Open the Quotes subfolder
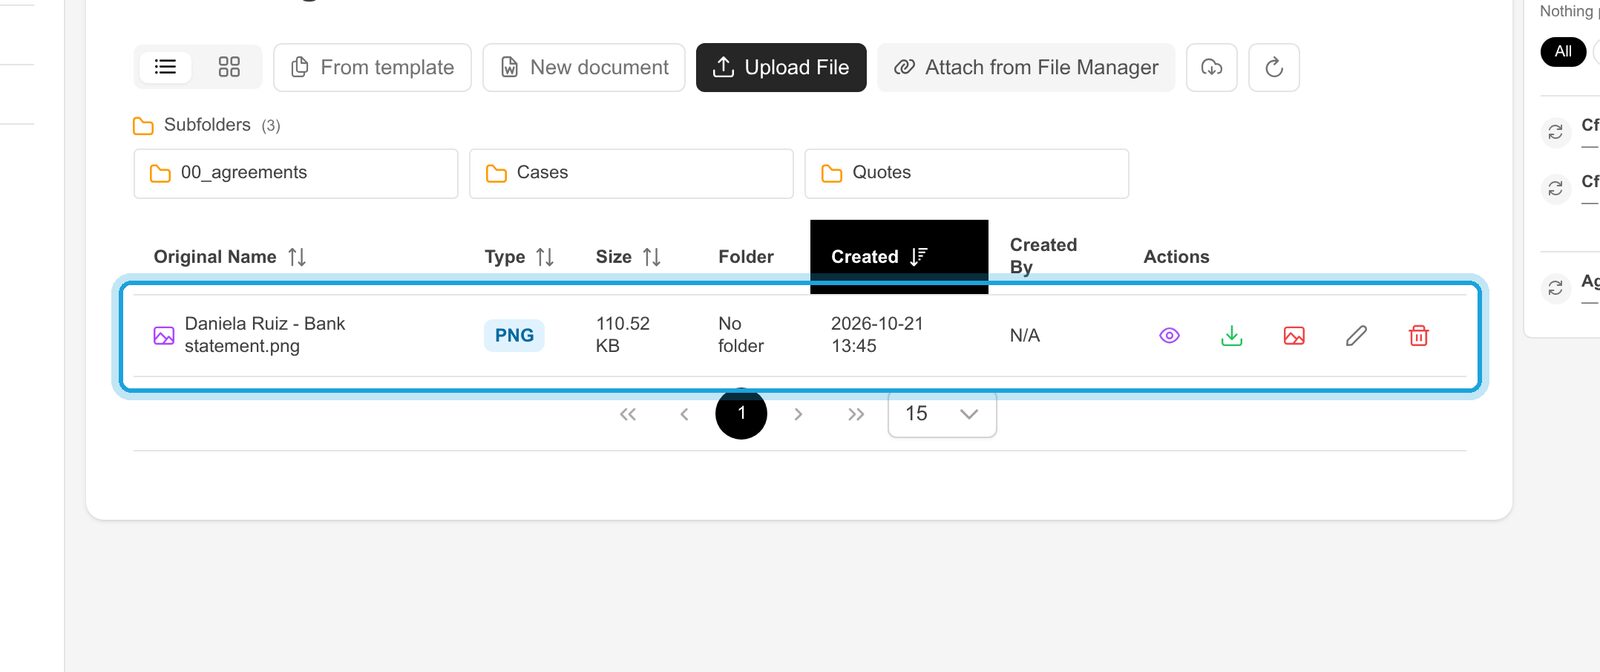This screenshot has height=672, width=1600. [967, 173]
